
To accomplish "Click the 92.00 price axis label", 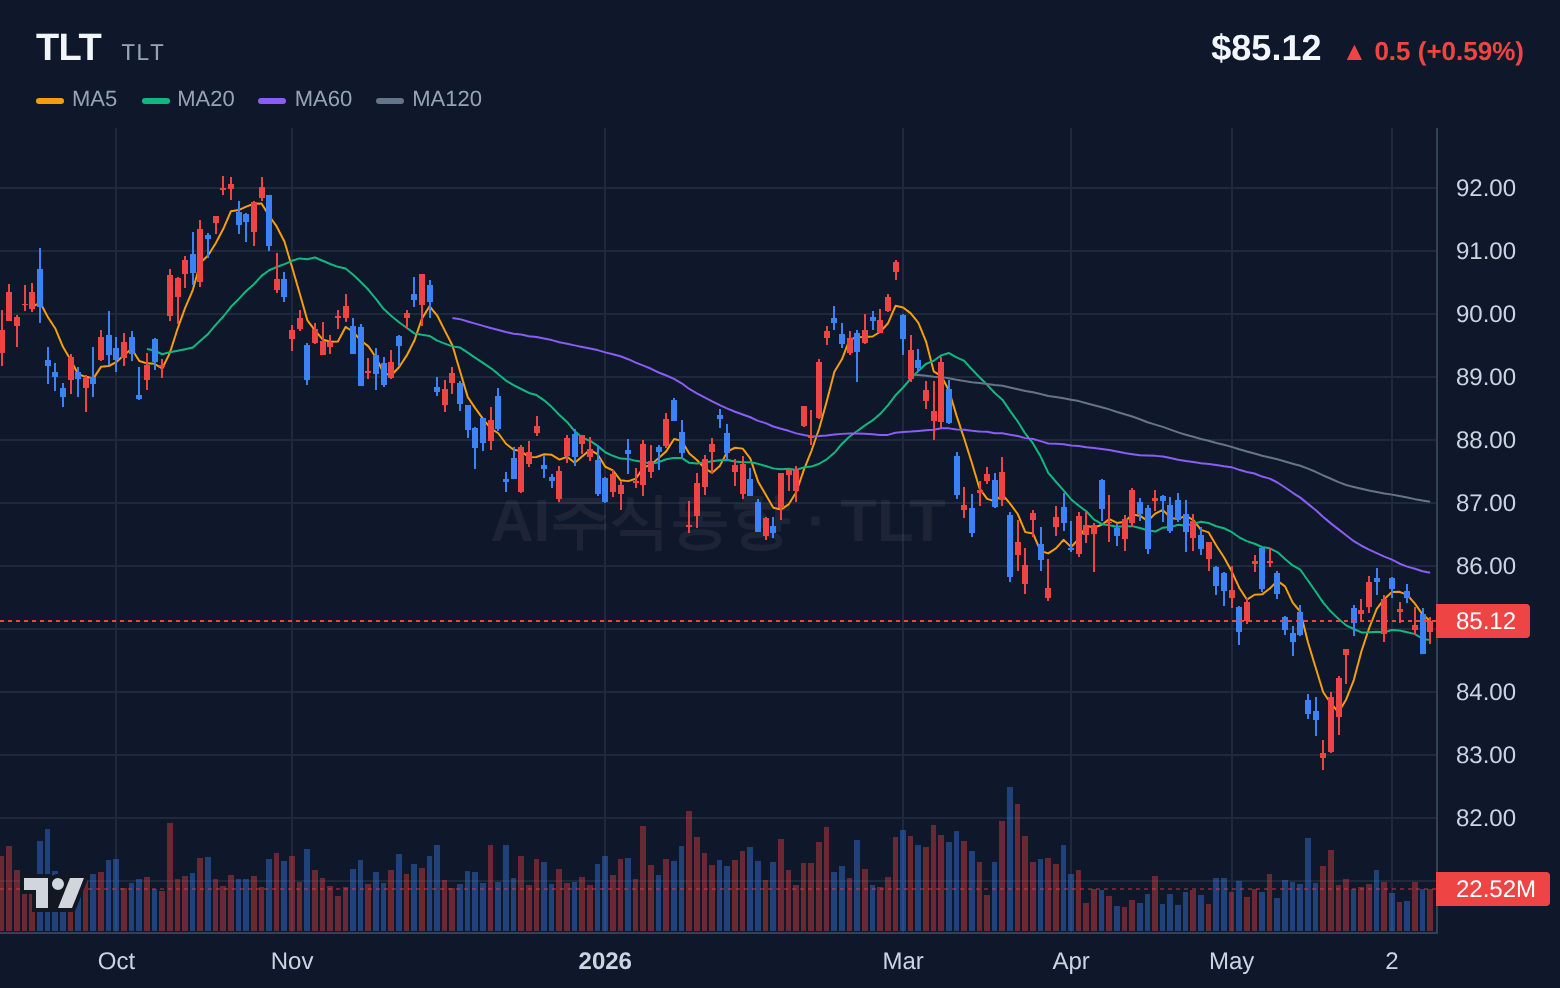I will coord(1486,188).
